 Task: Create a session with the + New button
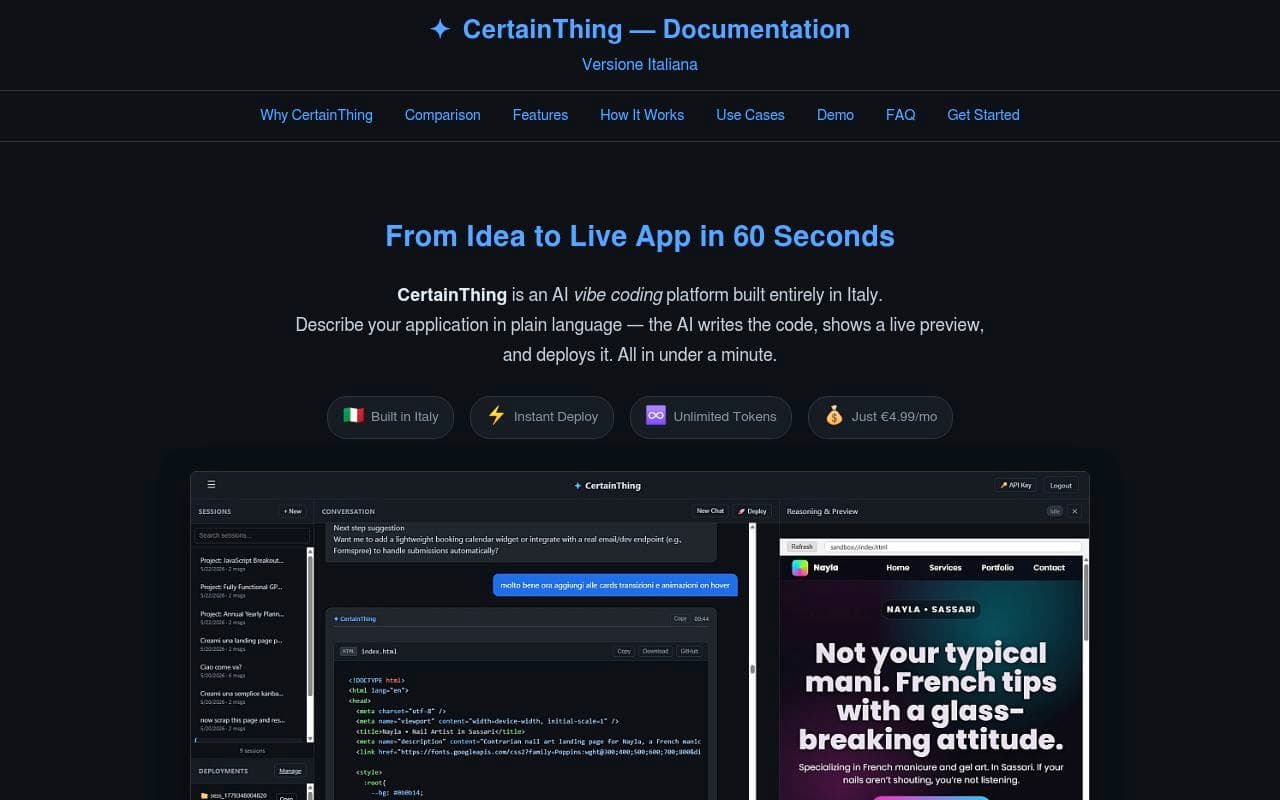(x=292, y=511)
